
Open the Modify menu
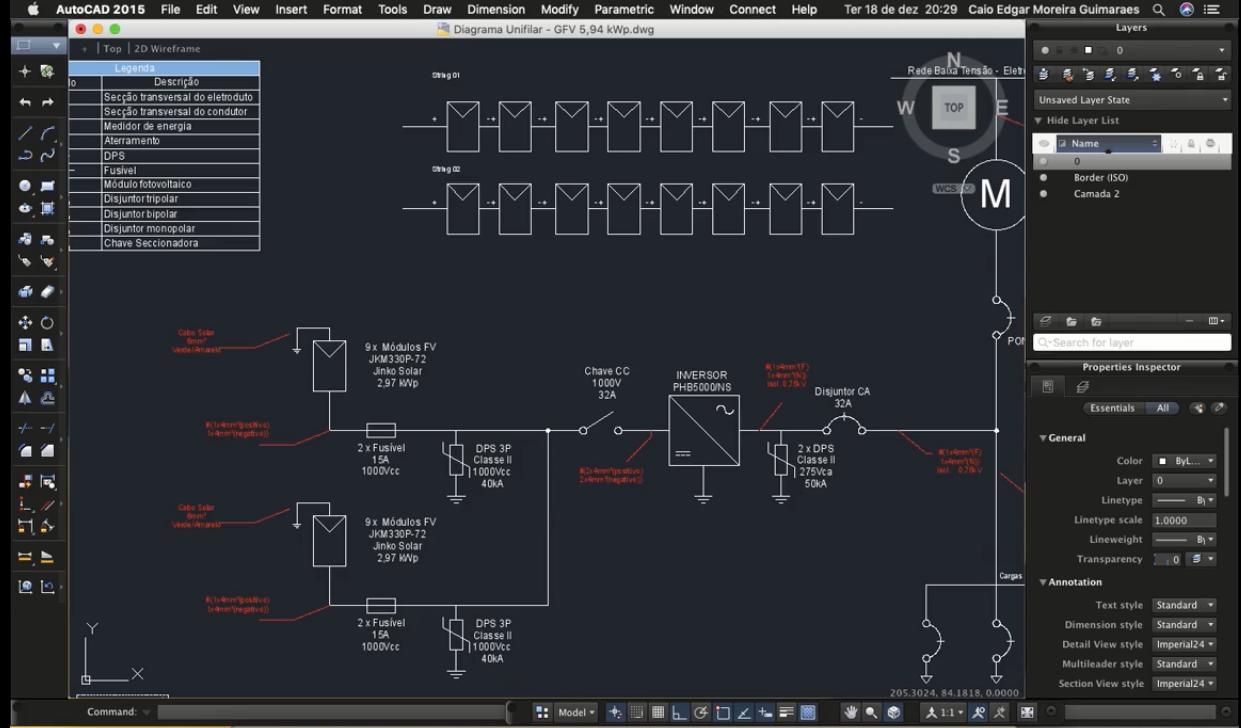point(559,9)
